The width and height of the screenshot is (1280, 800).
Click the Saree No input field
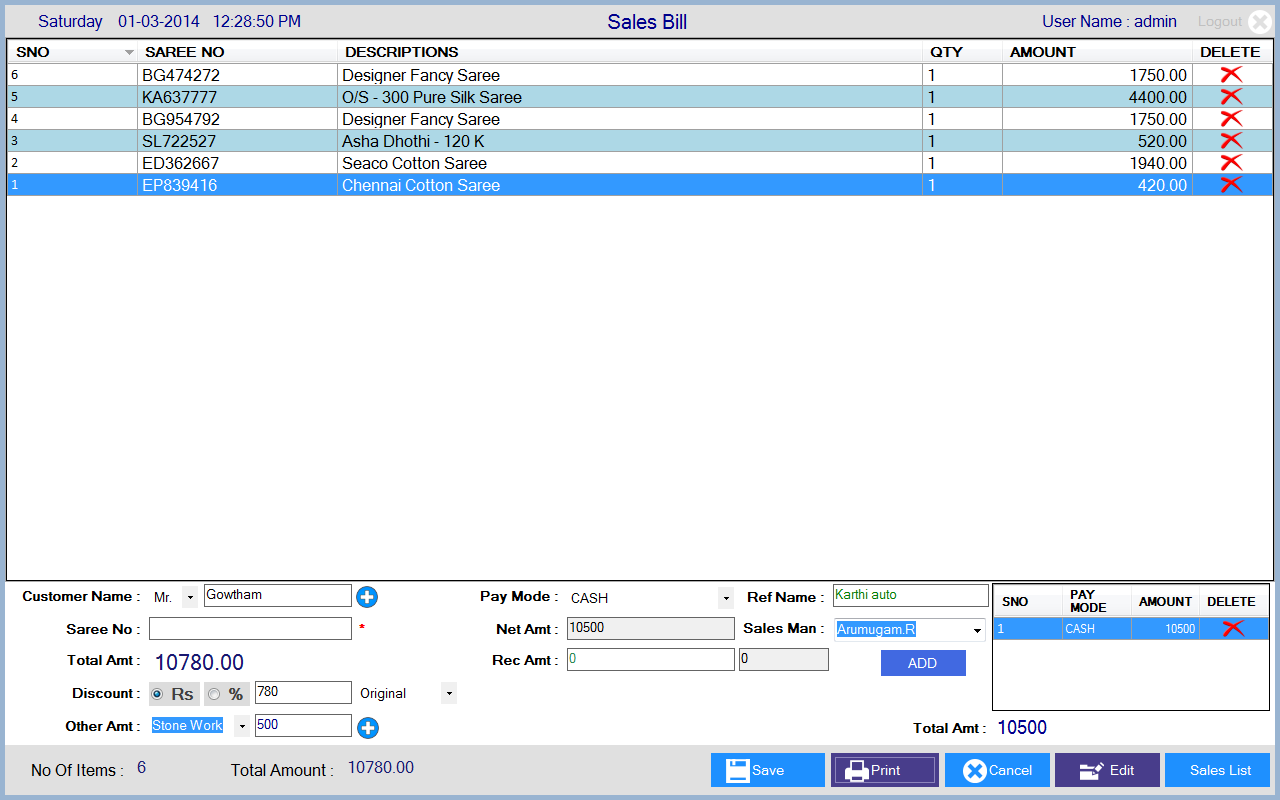[x=250, y=629]
